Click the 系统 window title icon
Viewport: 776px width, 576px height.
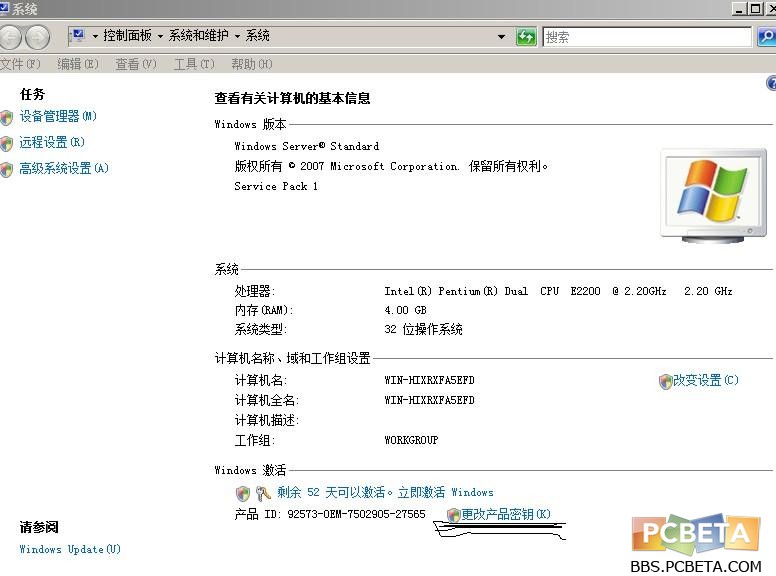(4, 8)
